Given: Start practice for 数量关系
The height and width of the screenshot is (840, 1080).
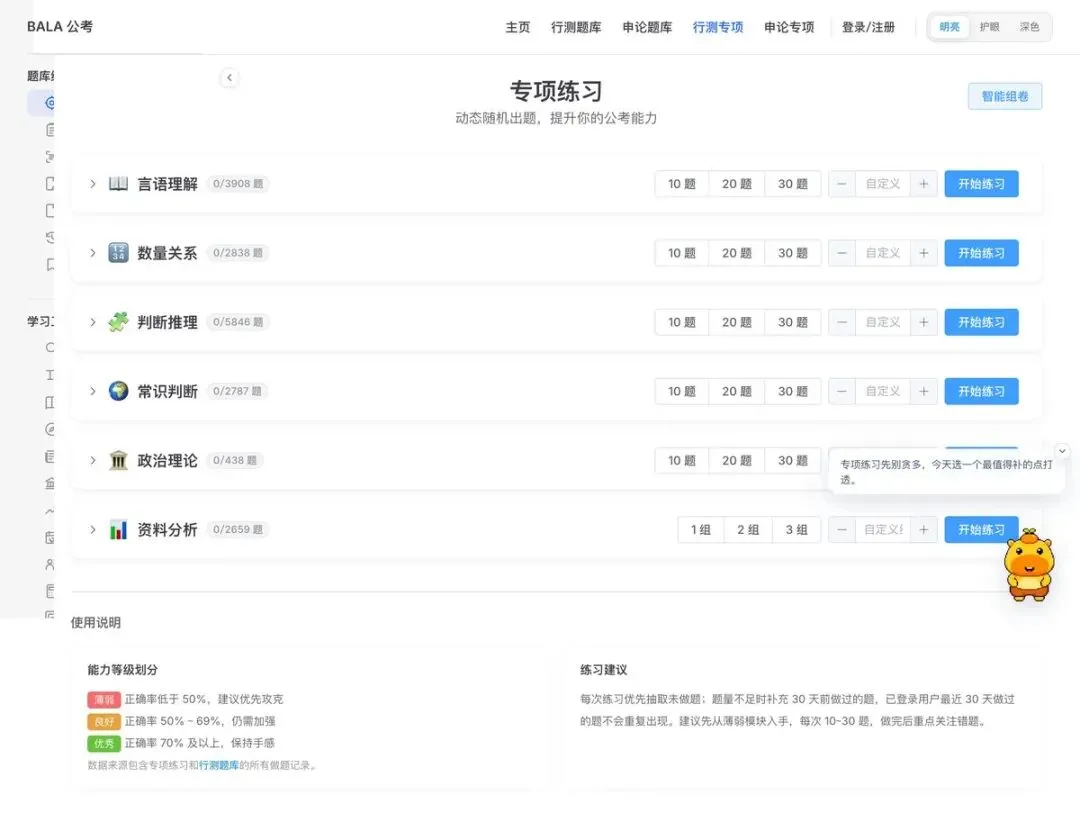Looking at the screenshot, I should coord(981,253).
